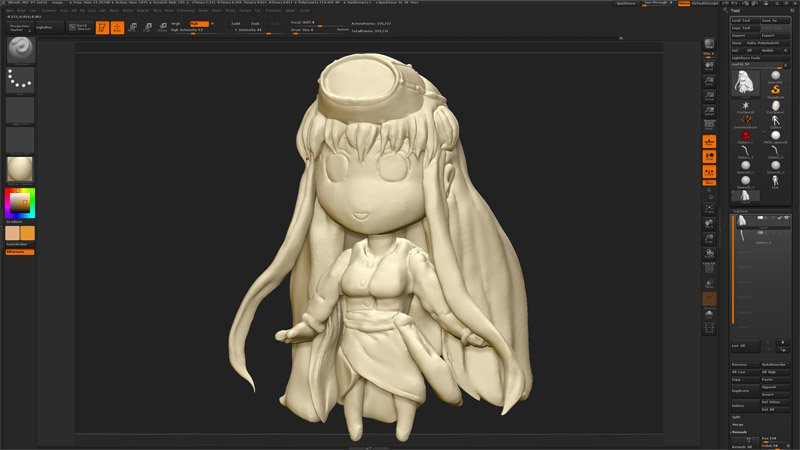Expand the Merge section

739,424
